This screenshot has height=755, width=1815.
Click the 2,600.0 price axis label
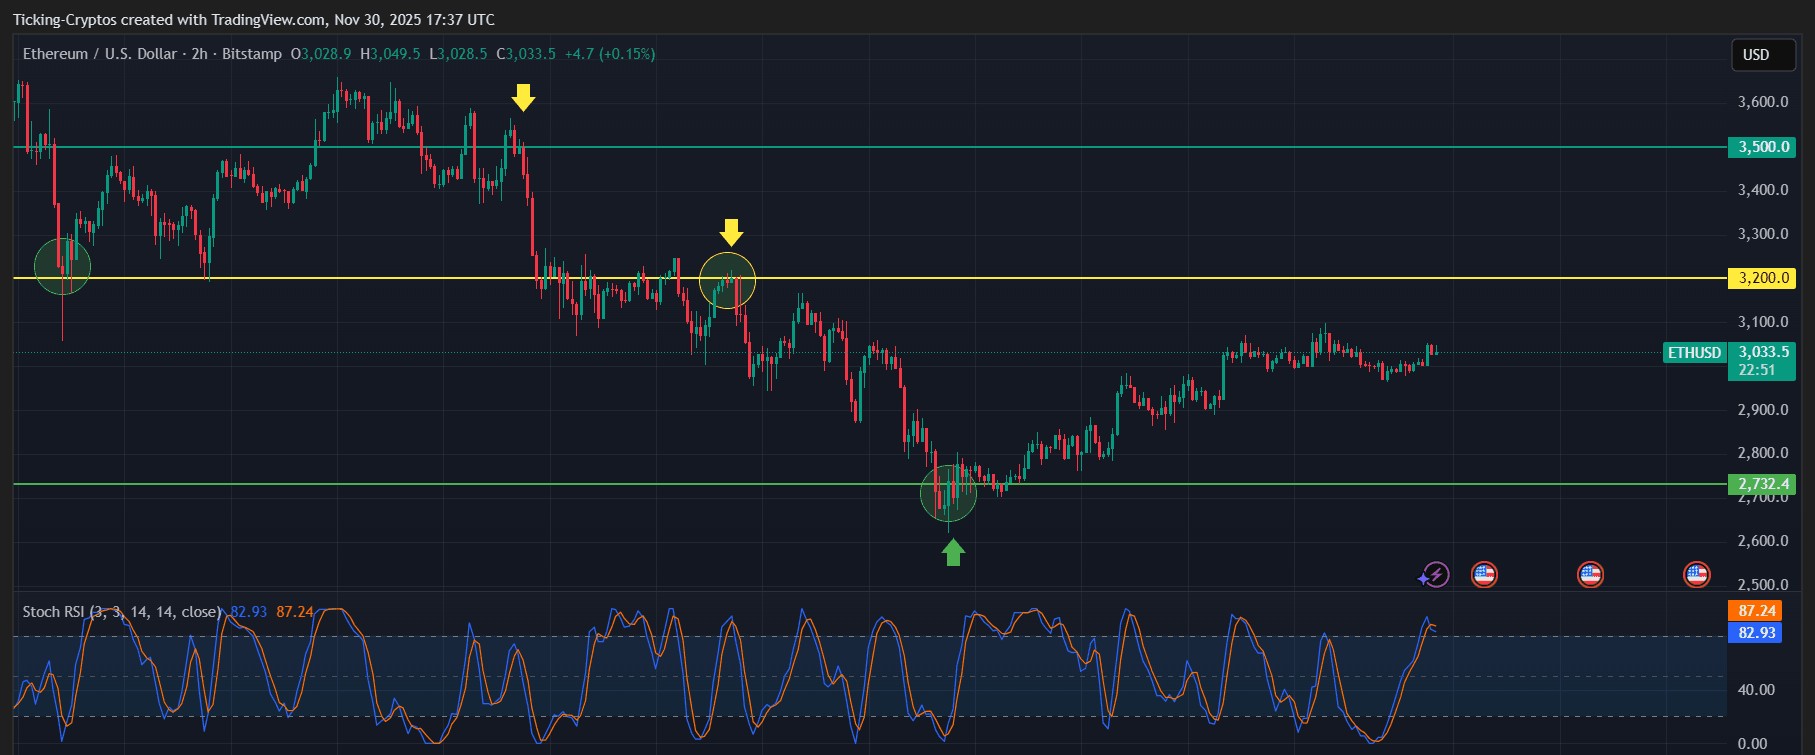(1763, 541)
